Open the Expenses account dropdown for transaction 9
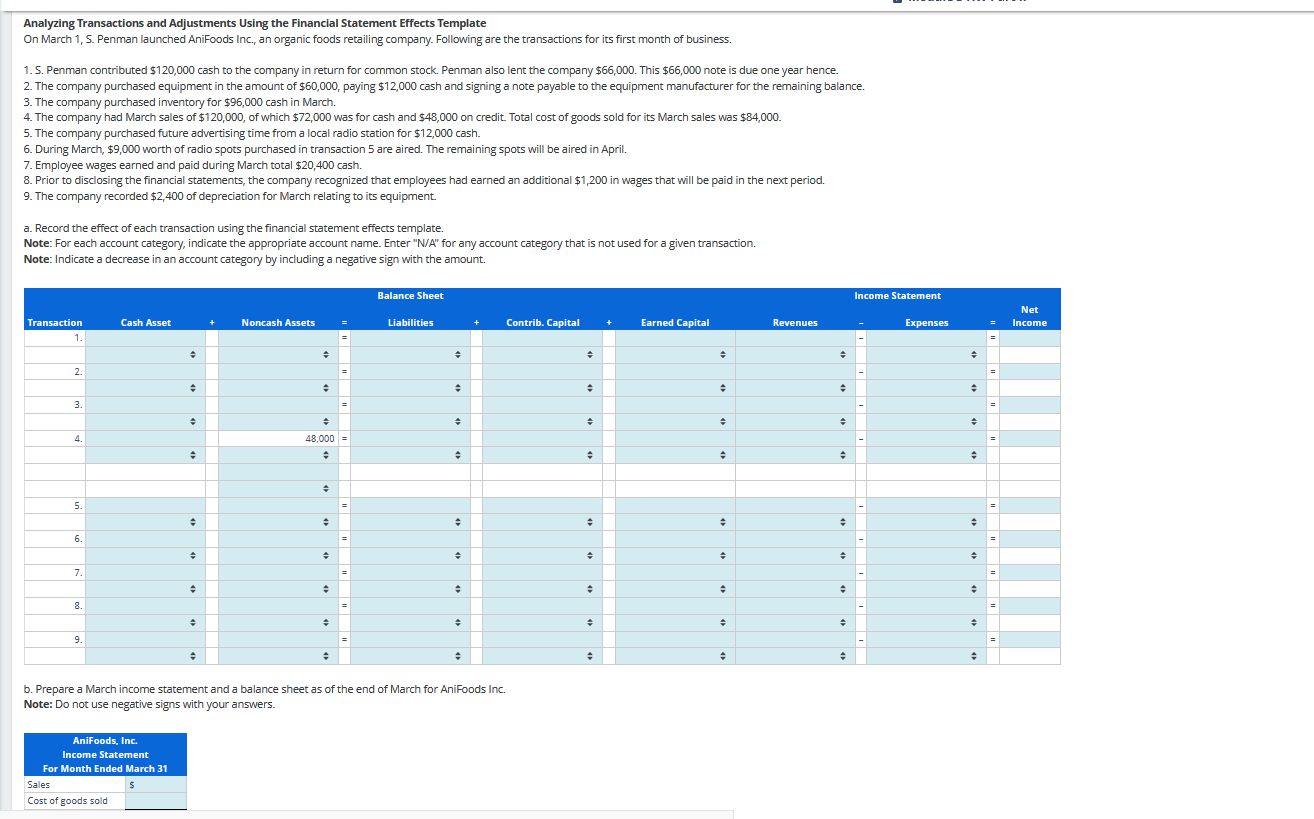Image resolution: width=1314 pixels, height=819 pixels. click(x=975, y=656)
